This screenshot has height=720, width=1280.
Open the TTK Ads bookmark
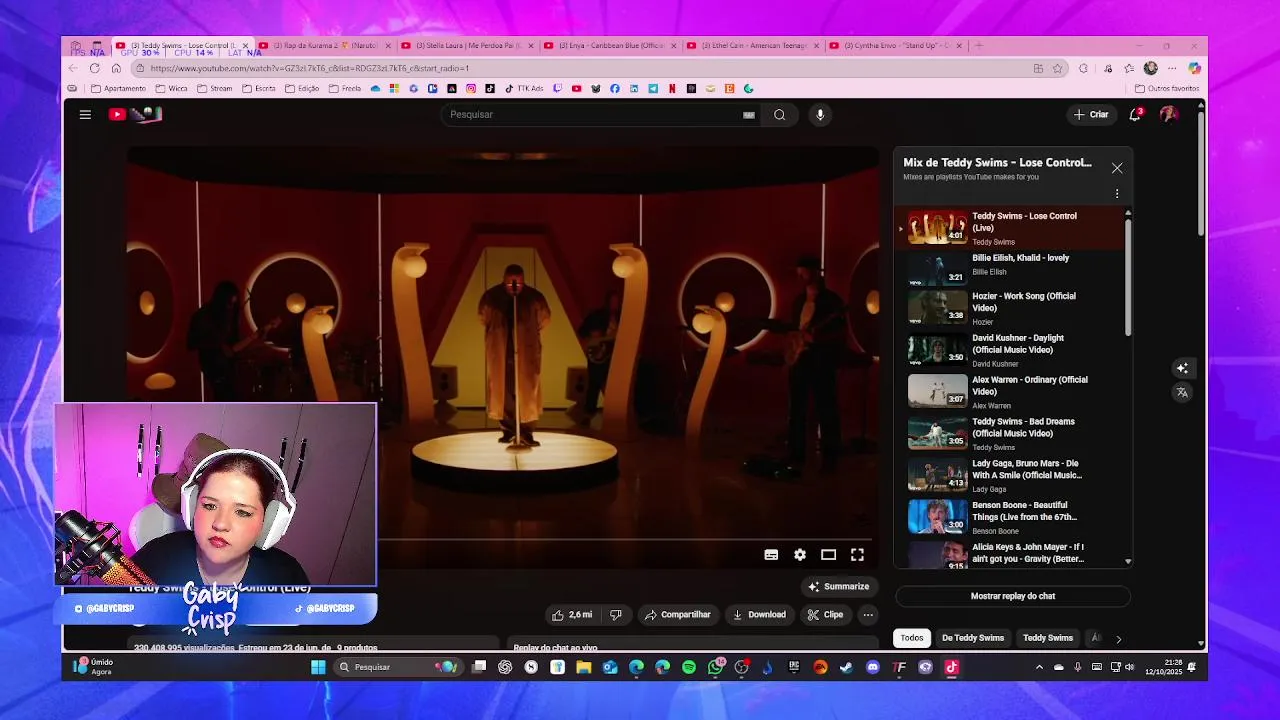coord(524,88)
